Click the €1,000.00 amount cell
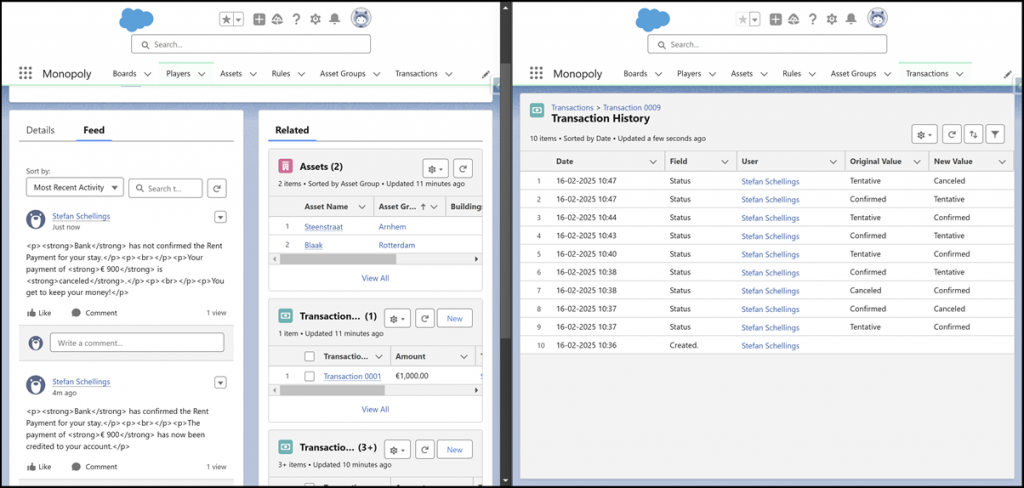Viewport: 1024px width, 488px height. pyautogui.click(x=412, y=376)
